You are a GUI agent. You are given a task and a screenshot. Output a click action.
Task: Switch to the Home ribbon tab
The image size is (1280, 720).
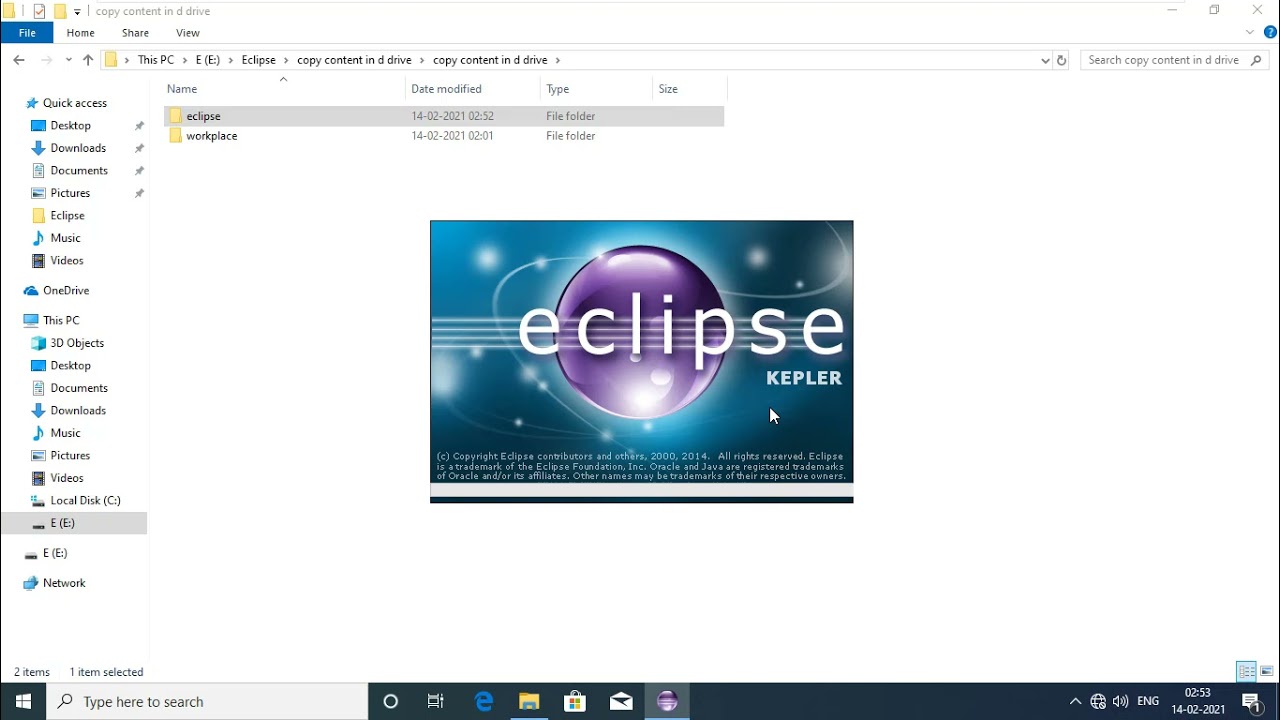pos(81,33)
